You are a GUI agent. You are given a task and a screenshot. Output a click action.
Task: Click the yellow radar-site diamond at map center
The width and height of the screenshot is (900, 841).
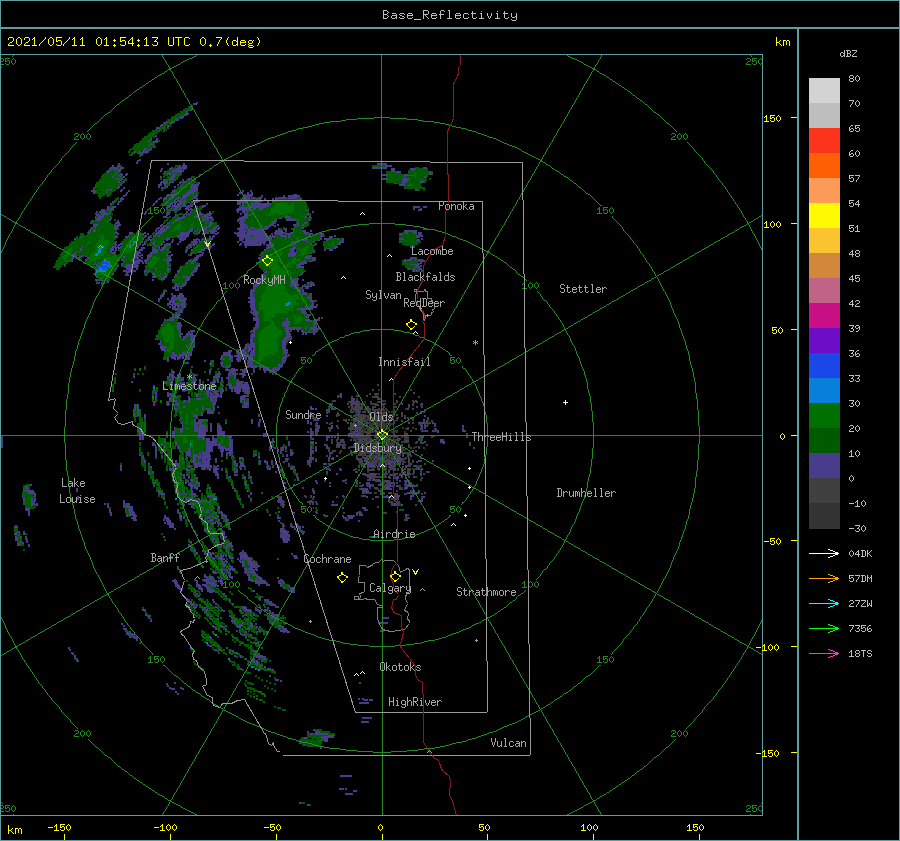tap(382, 435)
